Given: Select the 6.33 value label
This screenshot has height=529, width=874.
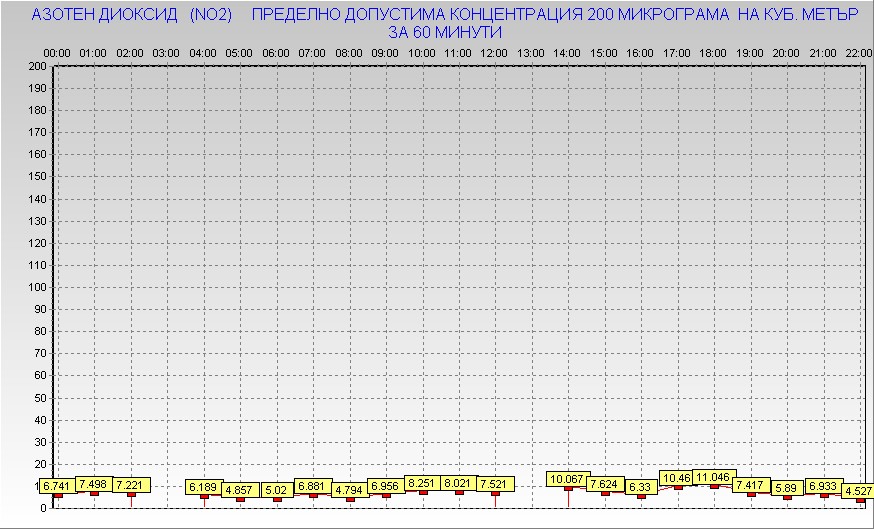Looking at the screenshot, I should (x=641, y=487).
